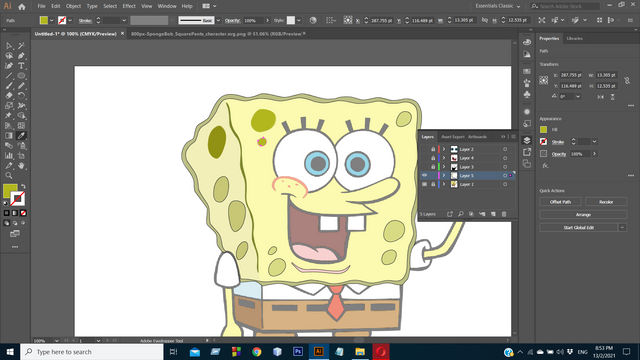Select the Line Segment tool
This screenshot has width=640, height=360.
9,76
